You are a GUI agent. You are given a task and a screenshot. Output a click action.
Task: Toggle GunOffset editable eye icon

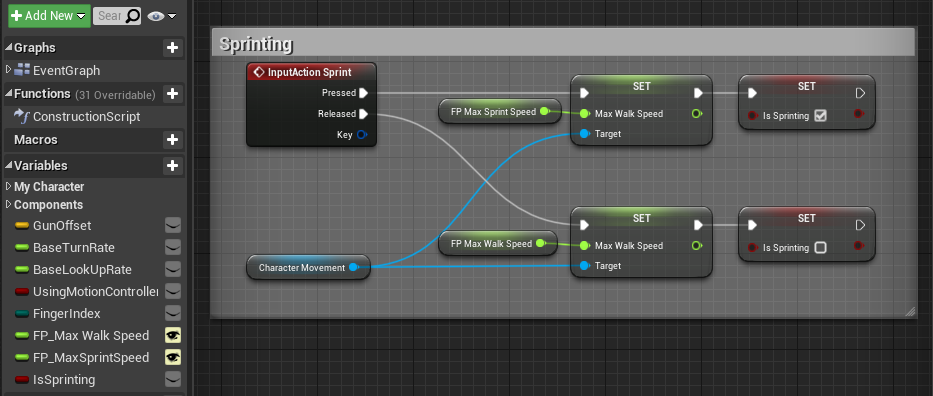(x=173, y=225)
